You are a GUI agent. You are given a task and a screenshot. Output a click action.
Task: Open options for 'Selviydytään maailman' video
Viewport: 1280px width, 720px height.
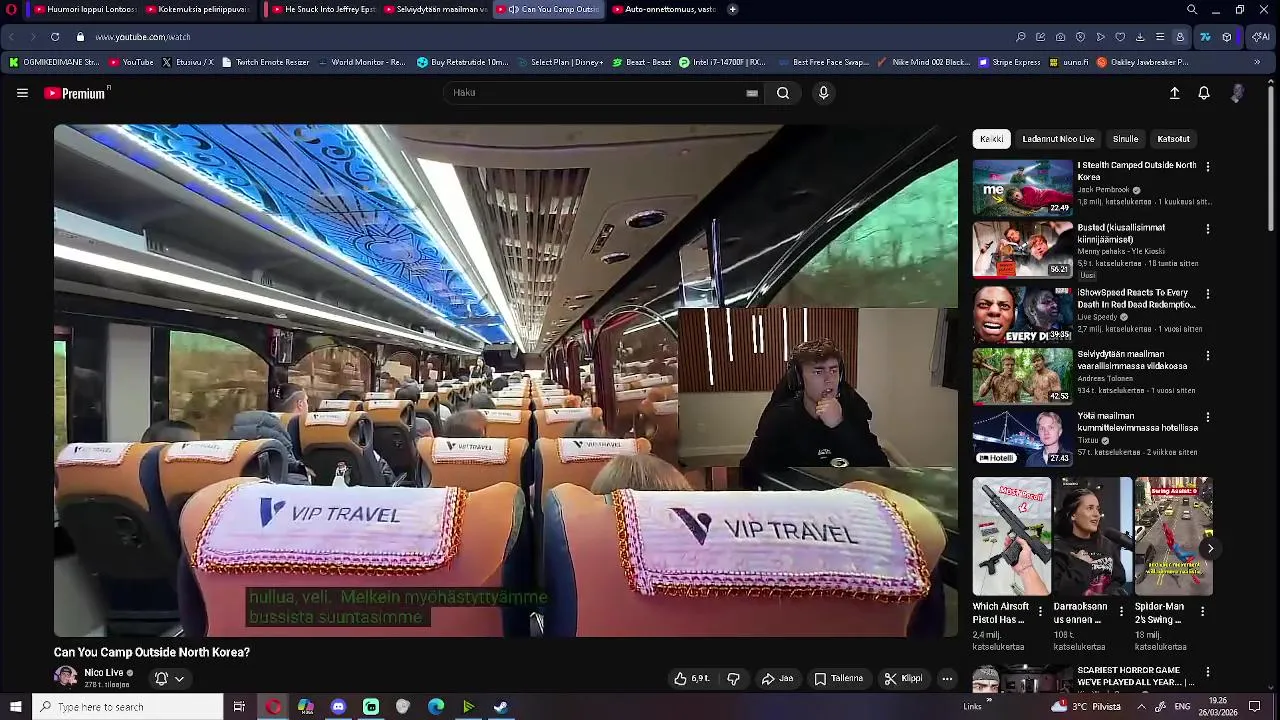point(1207,356)
